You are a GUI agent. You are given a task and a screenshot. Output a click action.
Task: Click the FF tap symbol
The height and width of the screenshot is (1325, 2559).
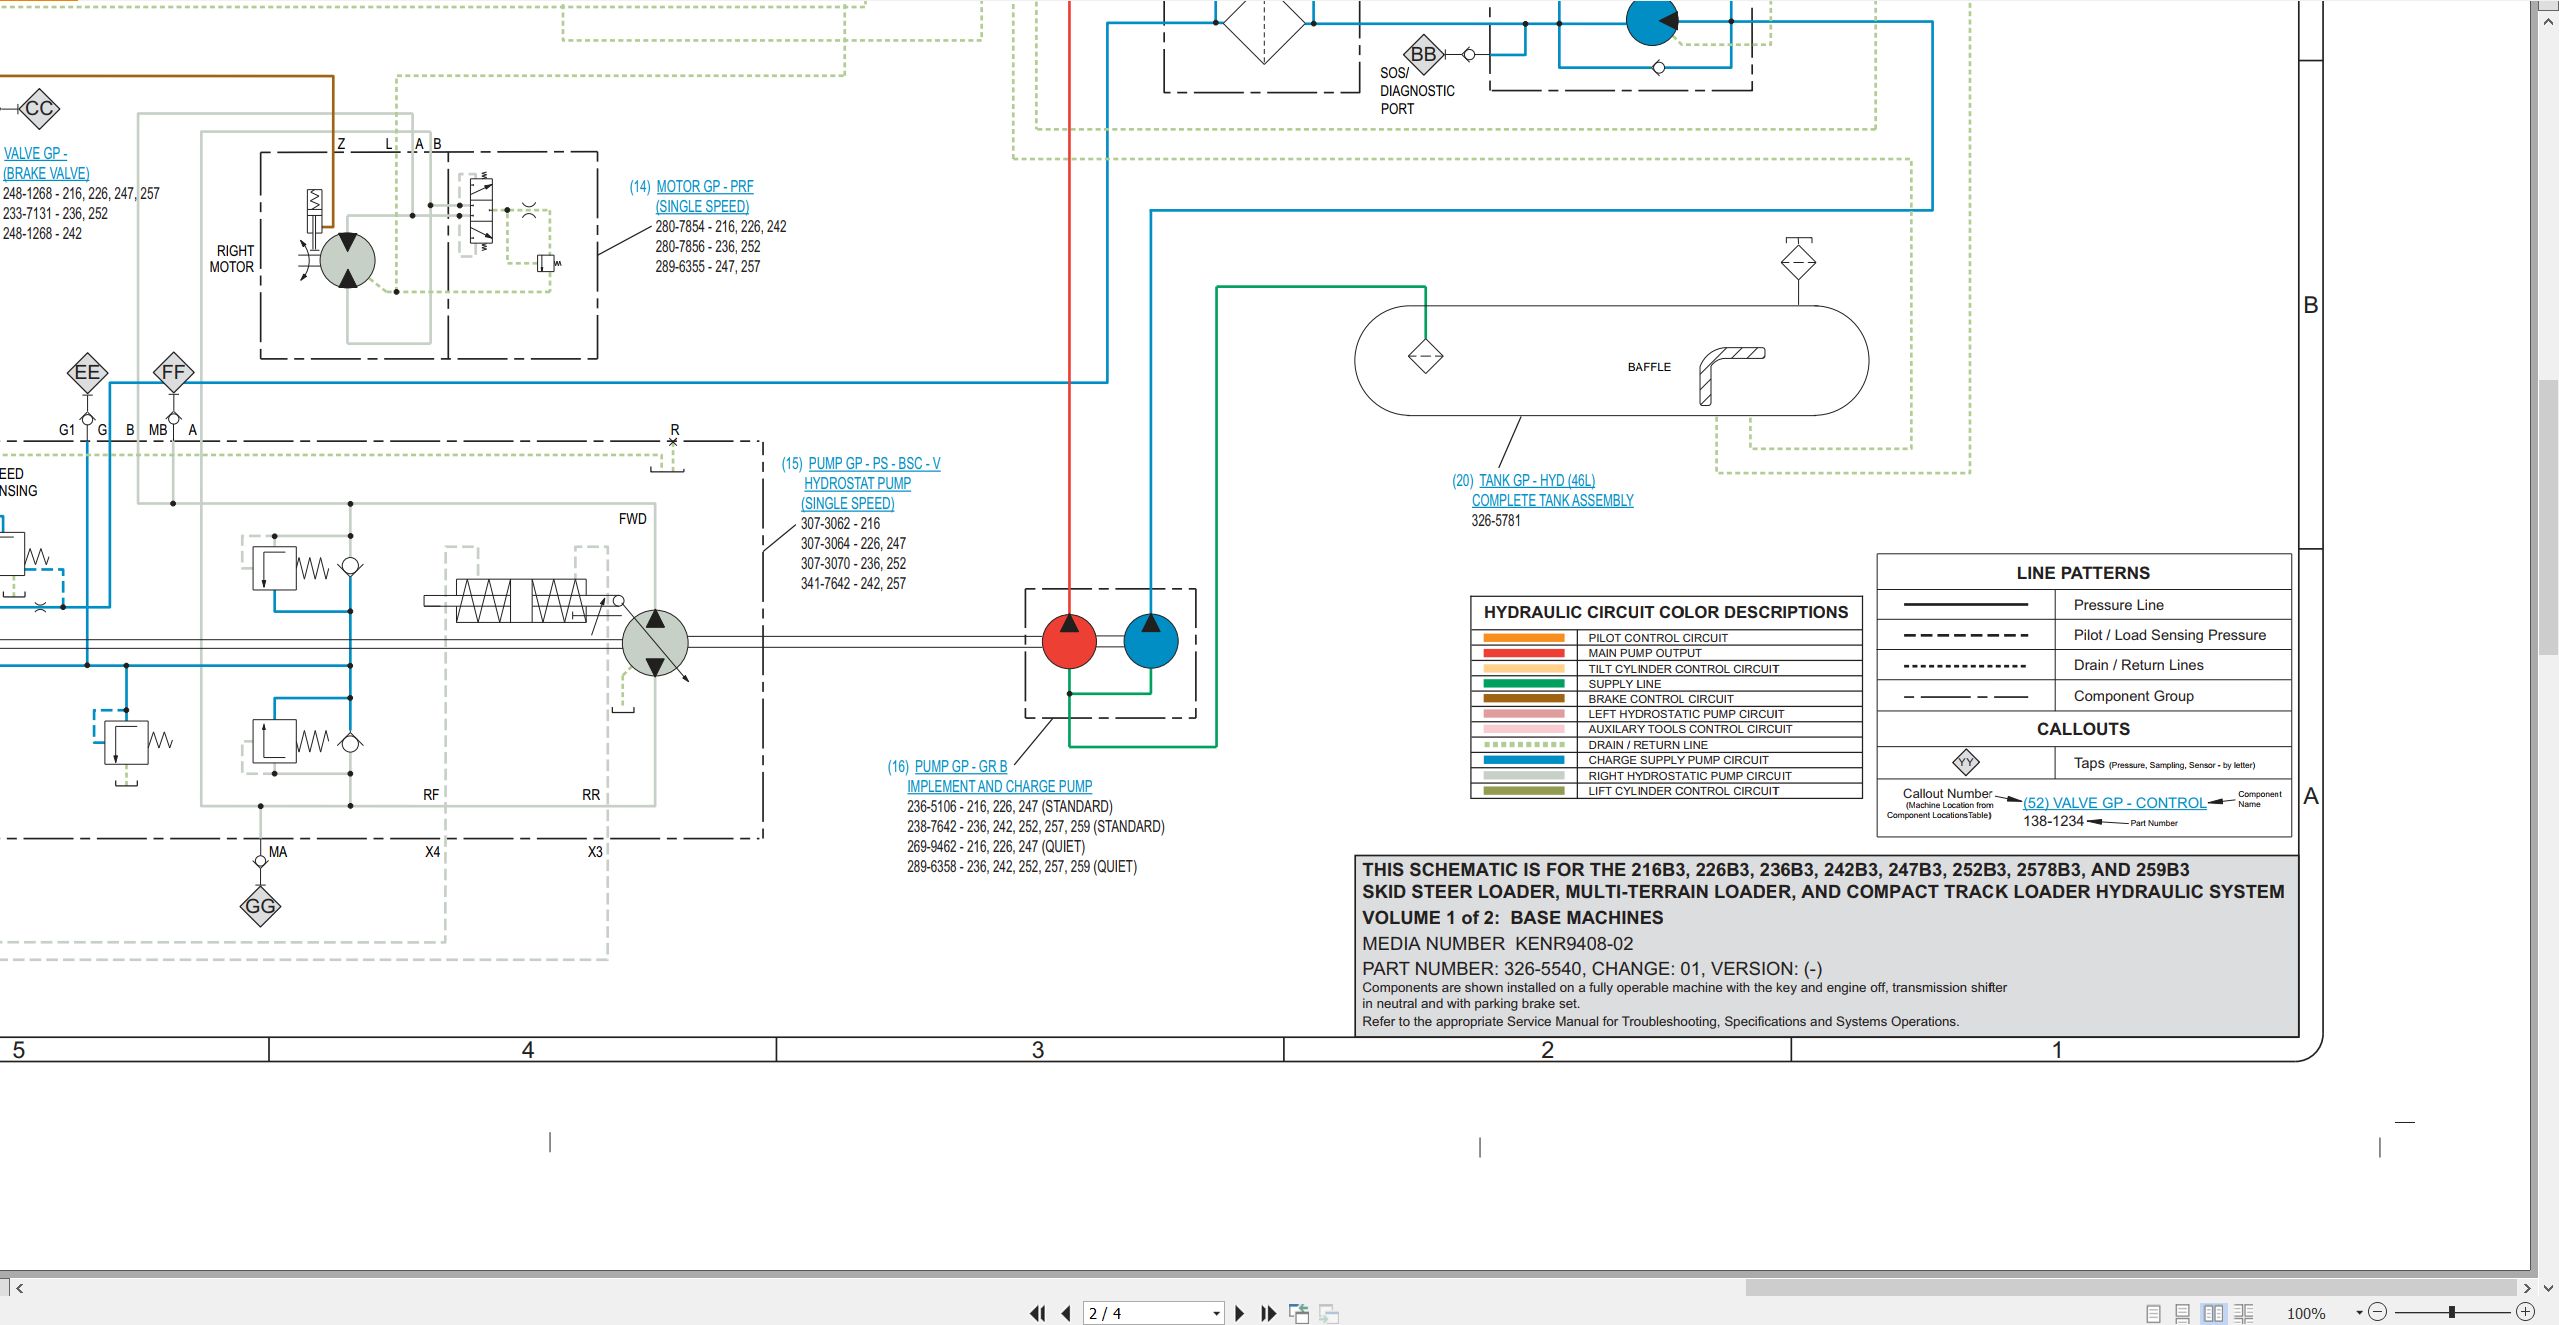point(173,372)
